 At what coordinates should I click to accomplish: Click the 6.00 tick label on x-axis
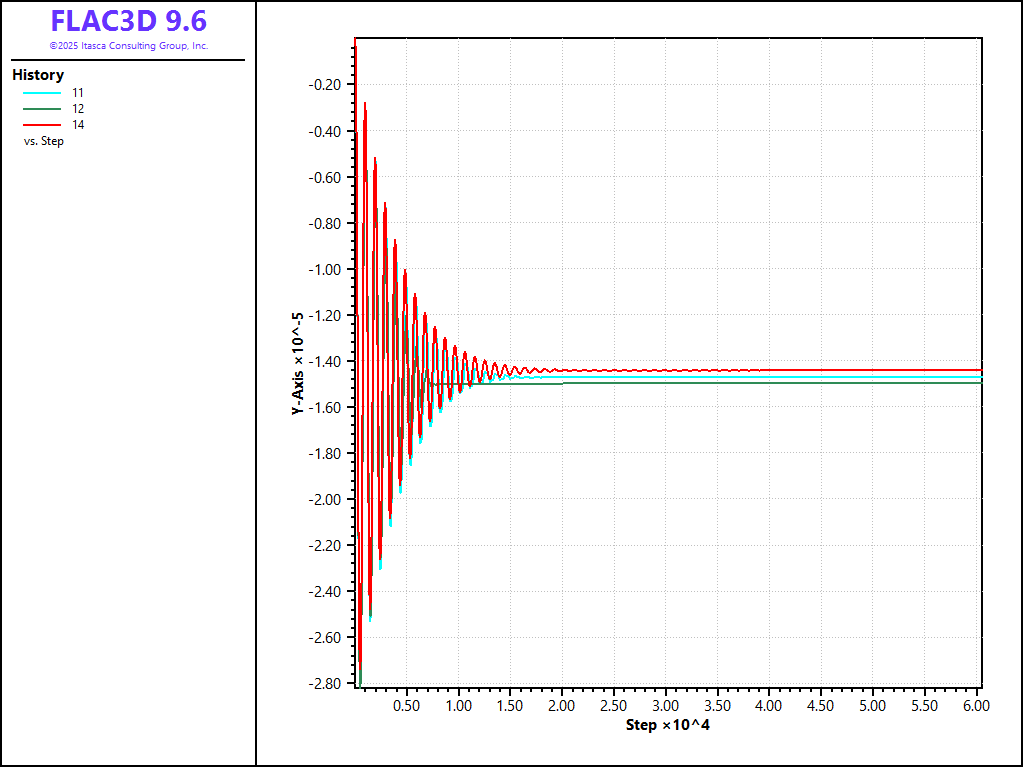tap(976, 705)
